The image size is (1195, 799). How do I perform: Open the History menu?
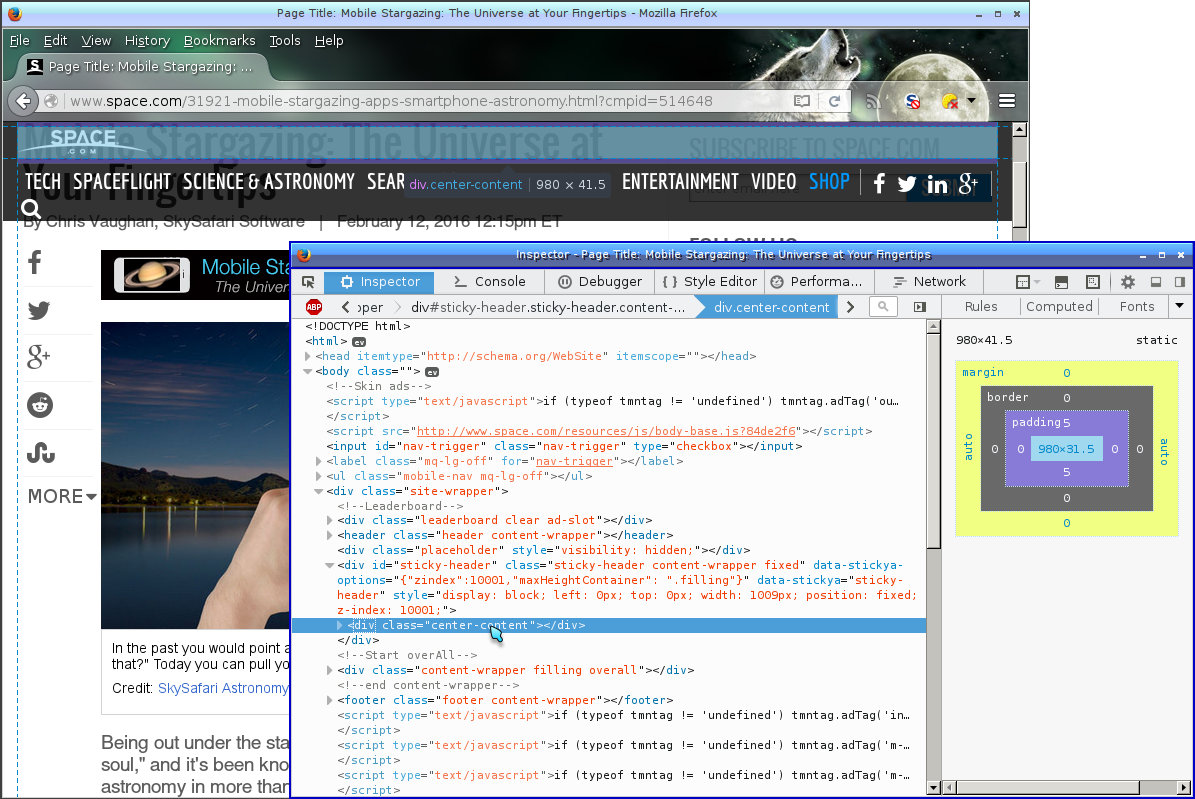(147, 40)
